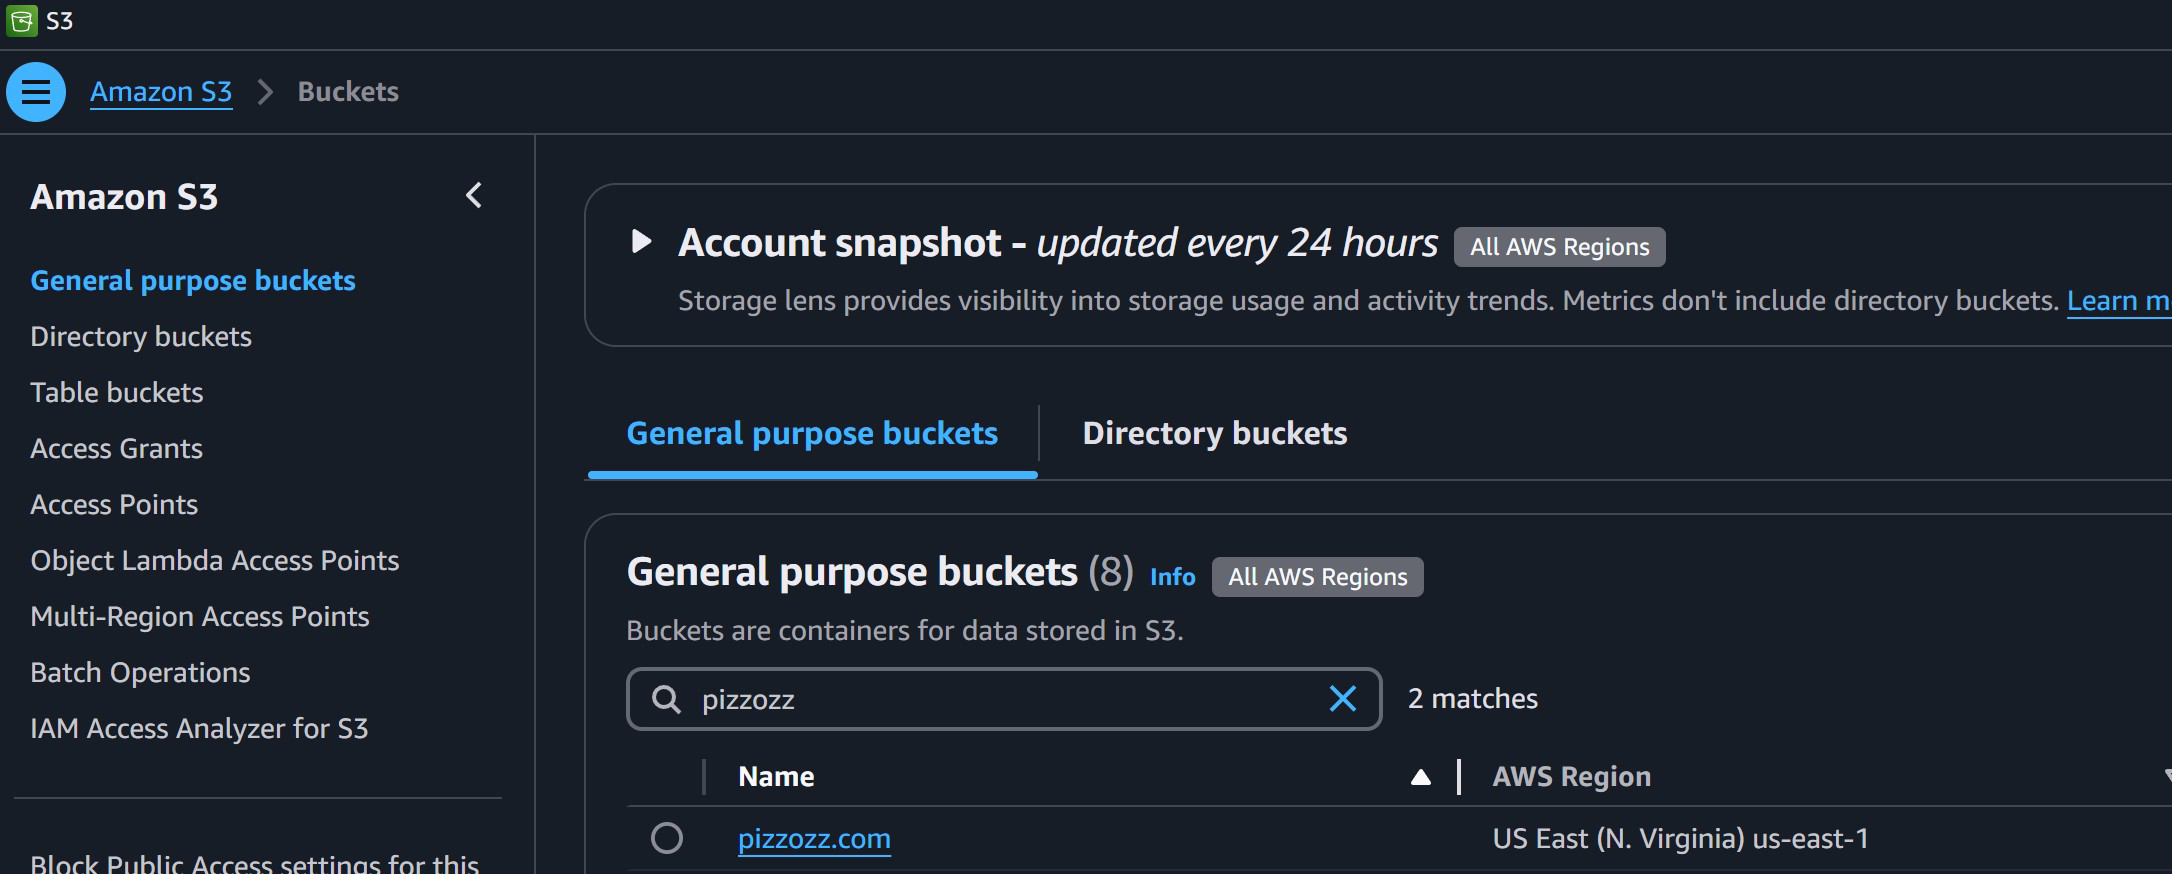Open the Storage lens Learn more link
Viewport: 2172px width, 874px height.
click(x=2118, y=301)
